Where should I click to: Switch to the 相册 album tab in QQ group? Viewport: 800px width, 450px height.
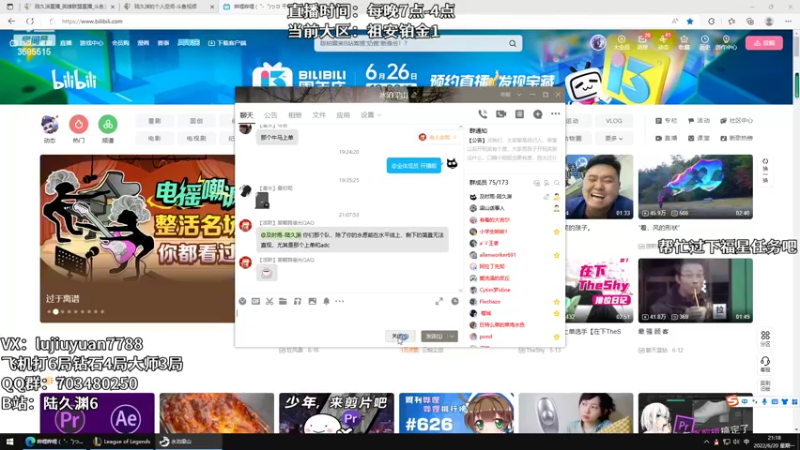pos(295,115)
